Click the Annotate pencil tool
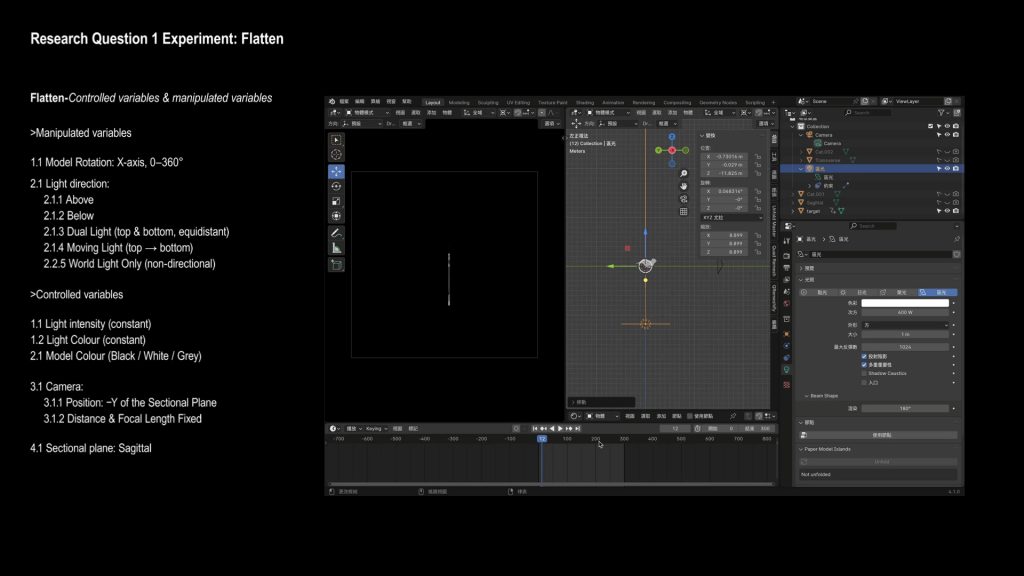This screenshot has height=576, width=1024. tap(336, 232)
